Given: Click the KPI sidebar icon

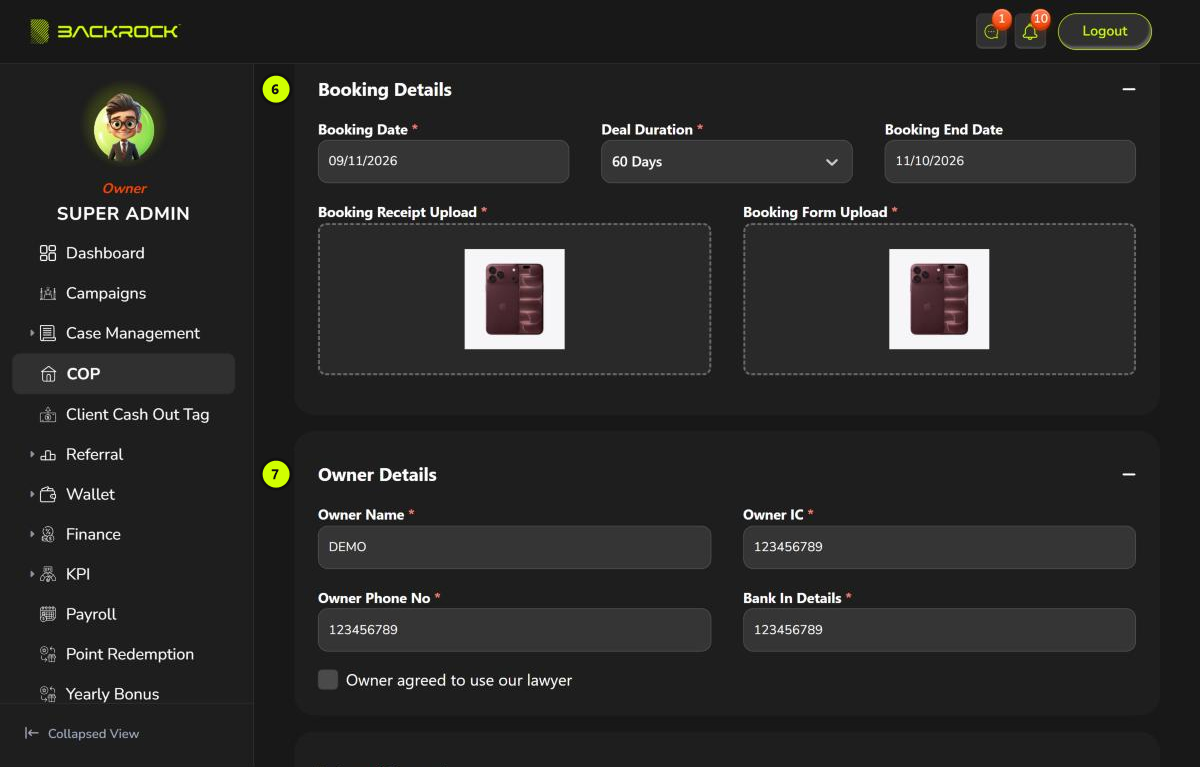Looking at the screenshot, I should 48,574.
